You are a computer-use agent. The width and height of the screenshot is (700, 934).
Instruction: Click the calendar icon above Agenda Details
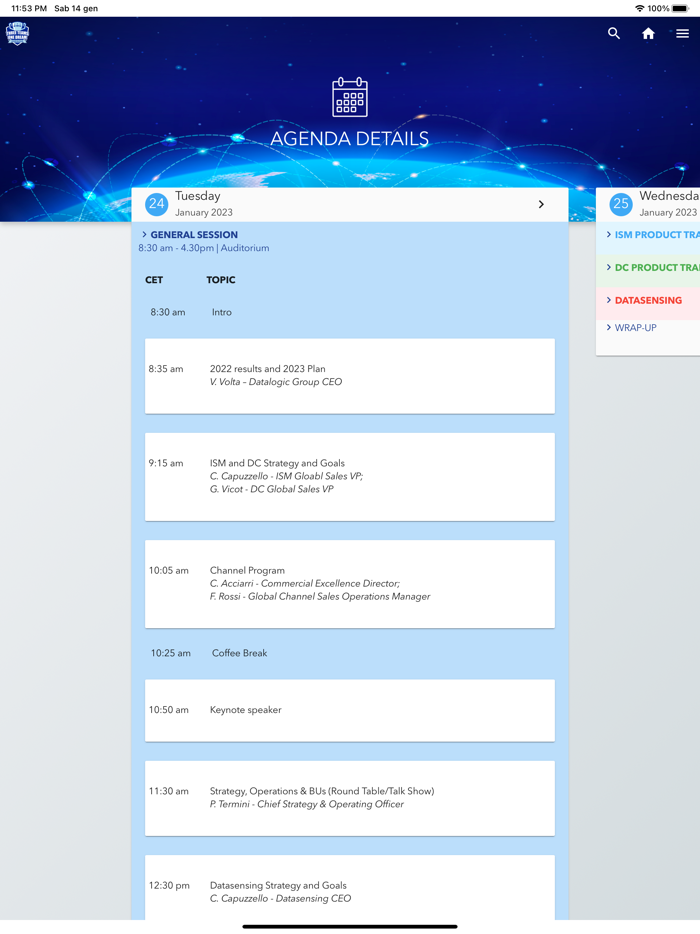(x=350, y=97)
